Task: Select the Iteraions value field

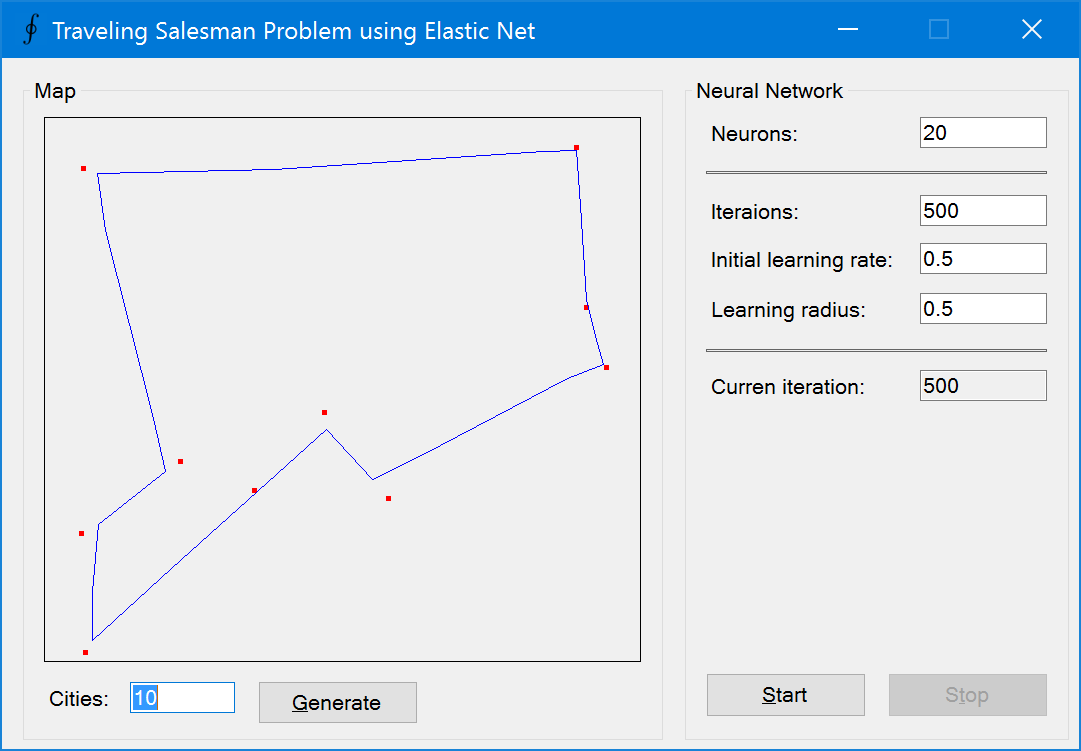Action: click(x=982, y=210)
